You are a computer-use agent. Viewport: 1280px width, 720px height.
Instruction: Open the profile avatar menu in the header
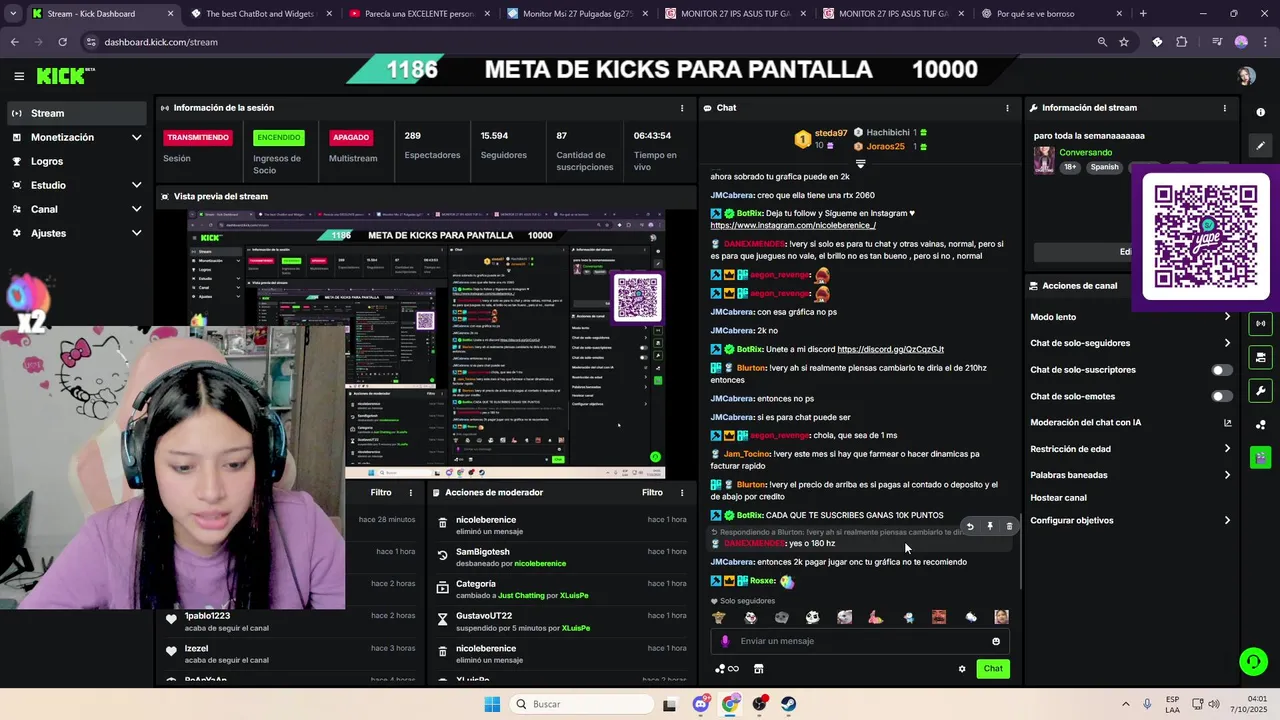(1246, 76)
